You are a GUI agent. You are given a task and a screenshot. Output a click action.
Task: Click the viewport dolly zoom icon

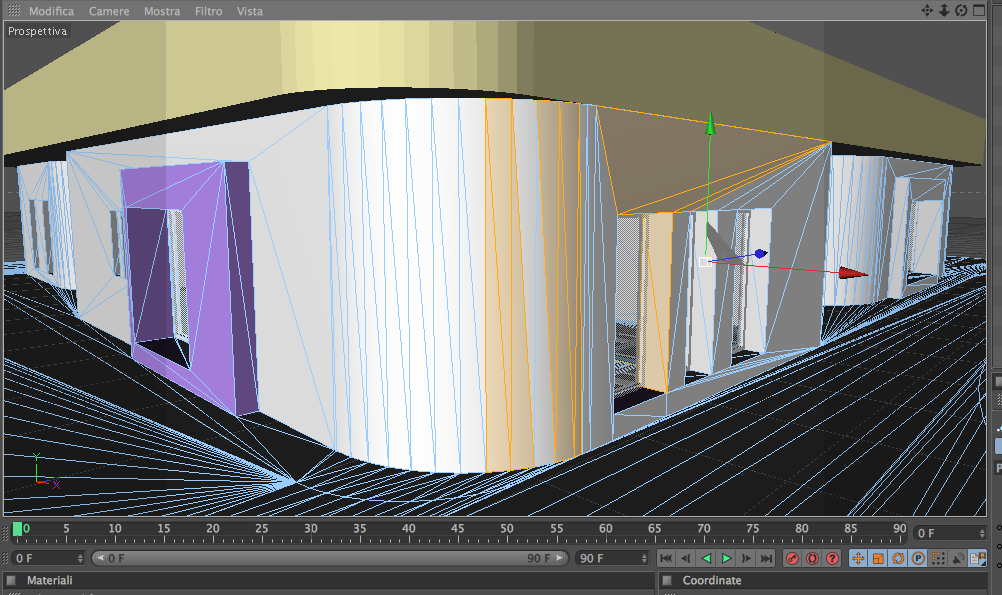click(x=944, y=10)
